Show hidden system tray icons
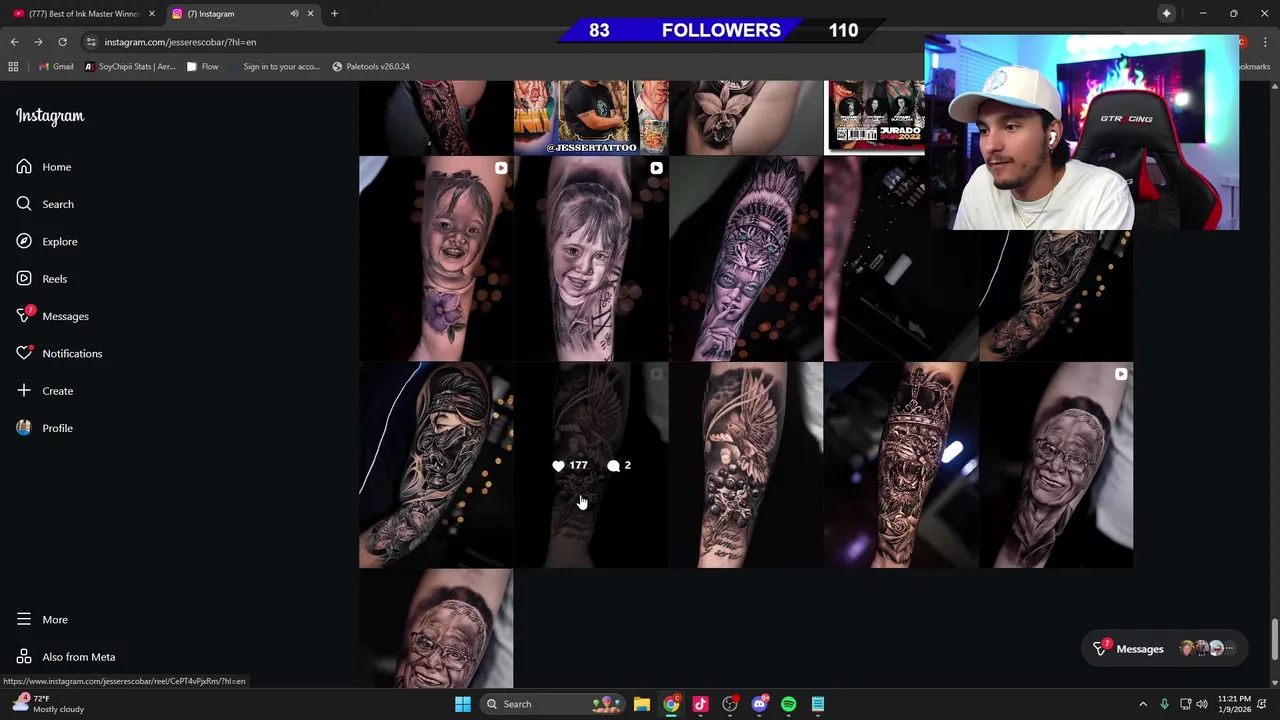 coord(1143,704)
